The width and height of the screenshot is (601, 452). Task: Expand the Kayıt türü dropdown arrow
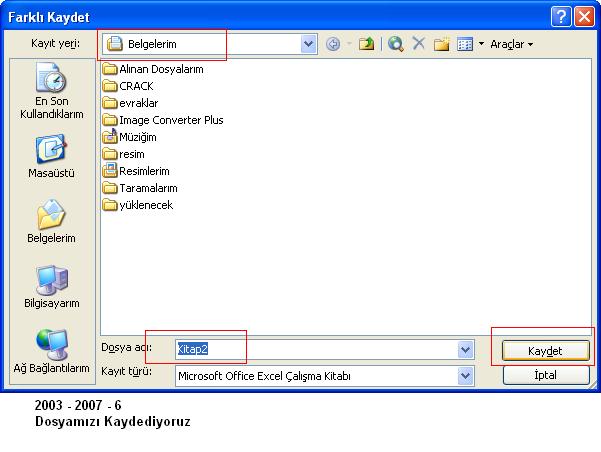coord(466,376)
